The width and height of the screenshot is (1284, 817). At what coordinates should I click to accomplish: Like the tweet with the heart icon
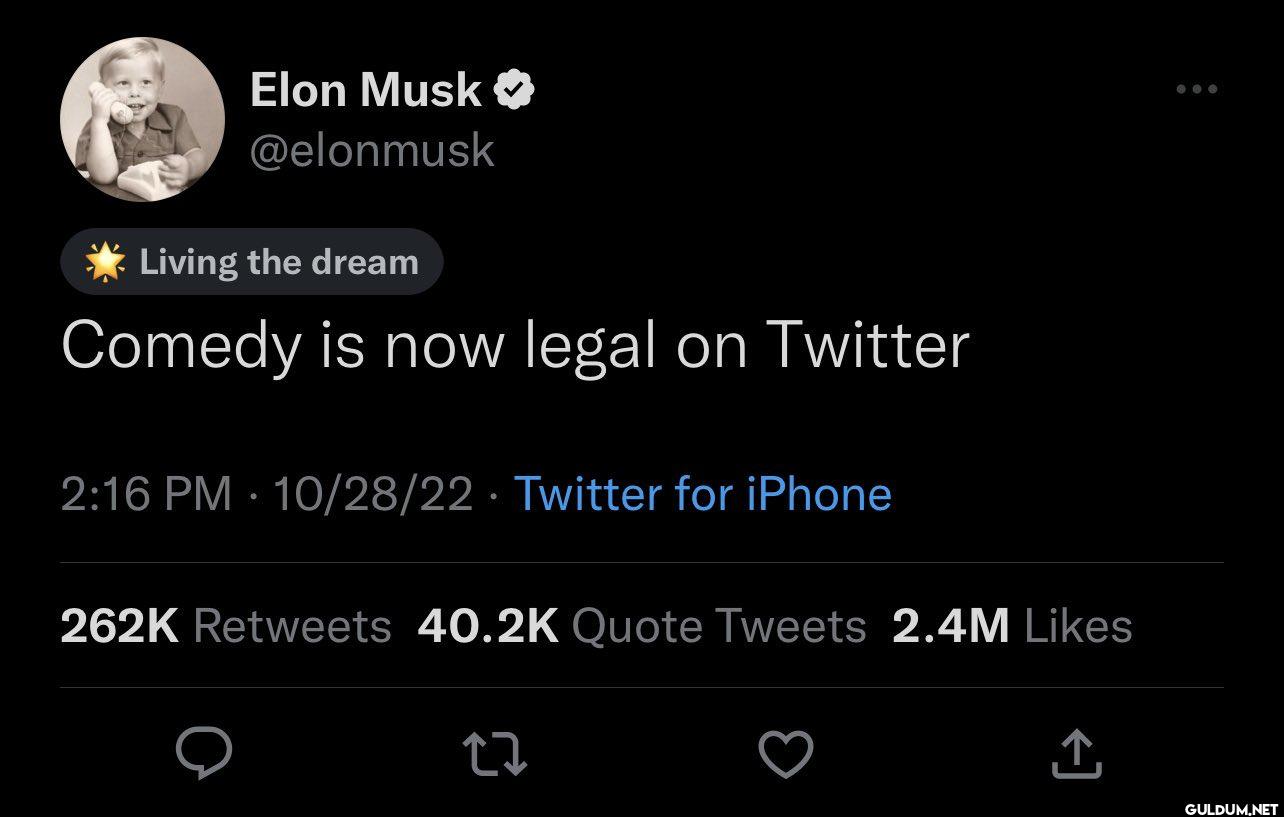coord(786,753)
